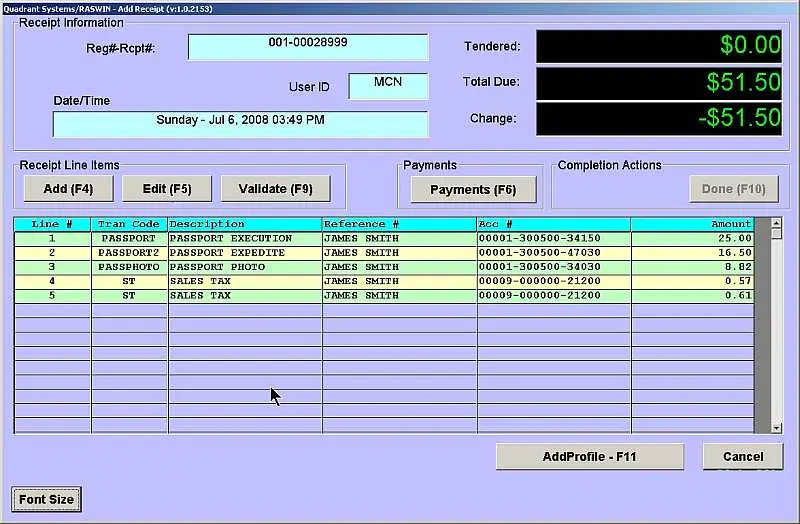The image size is (800, 524).
Task: Click account 00001-300500-34150
Action: [x=554, y=239]
